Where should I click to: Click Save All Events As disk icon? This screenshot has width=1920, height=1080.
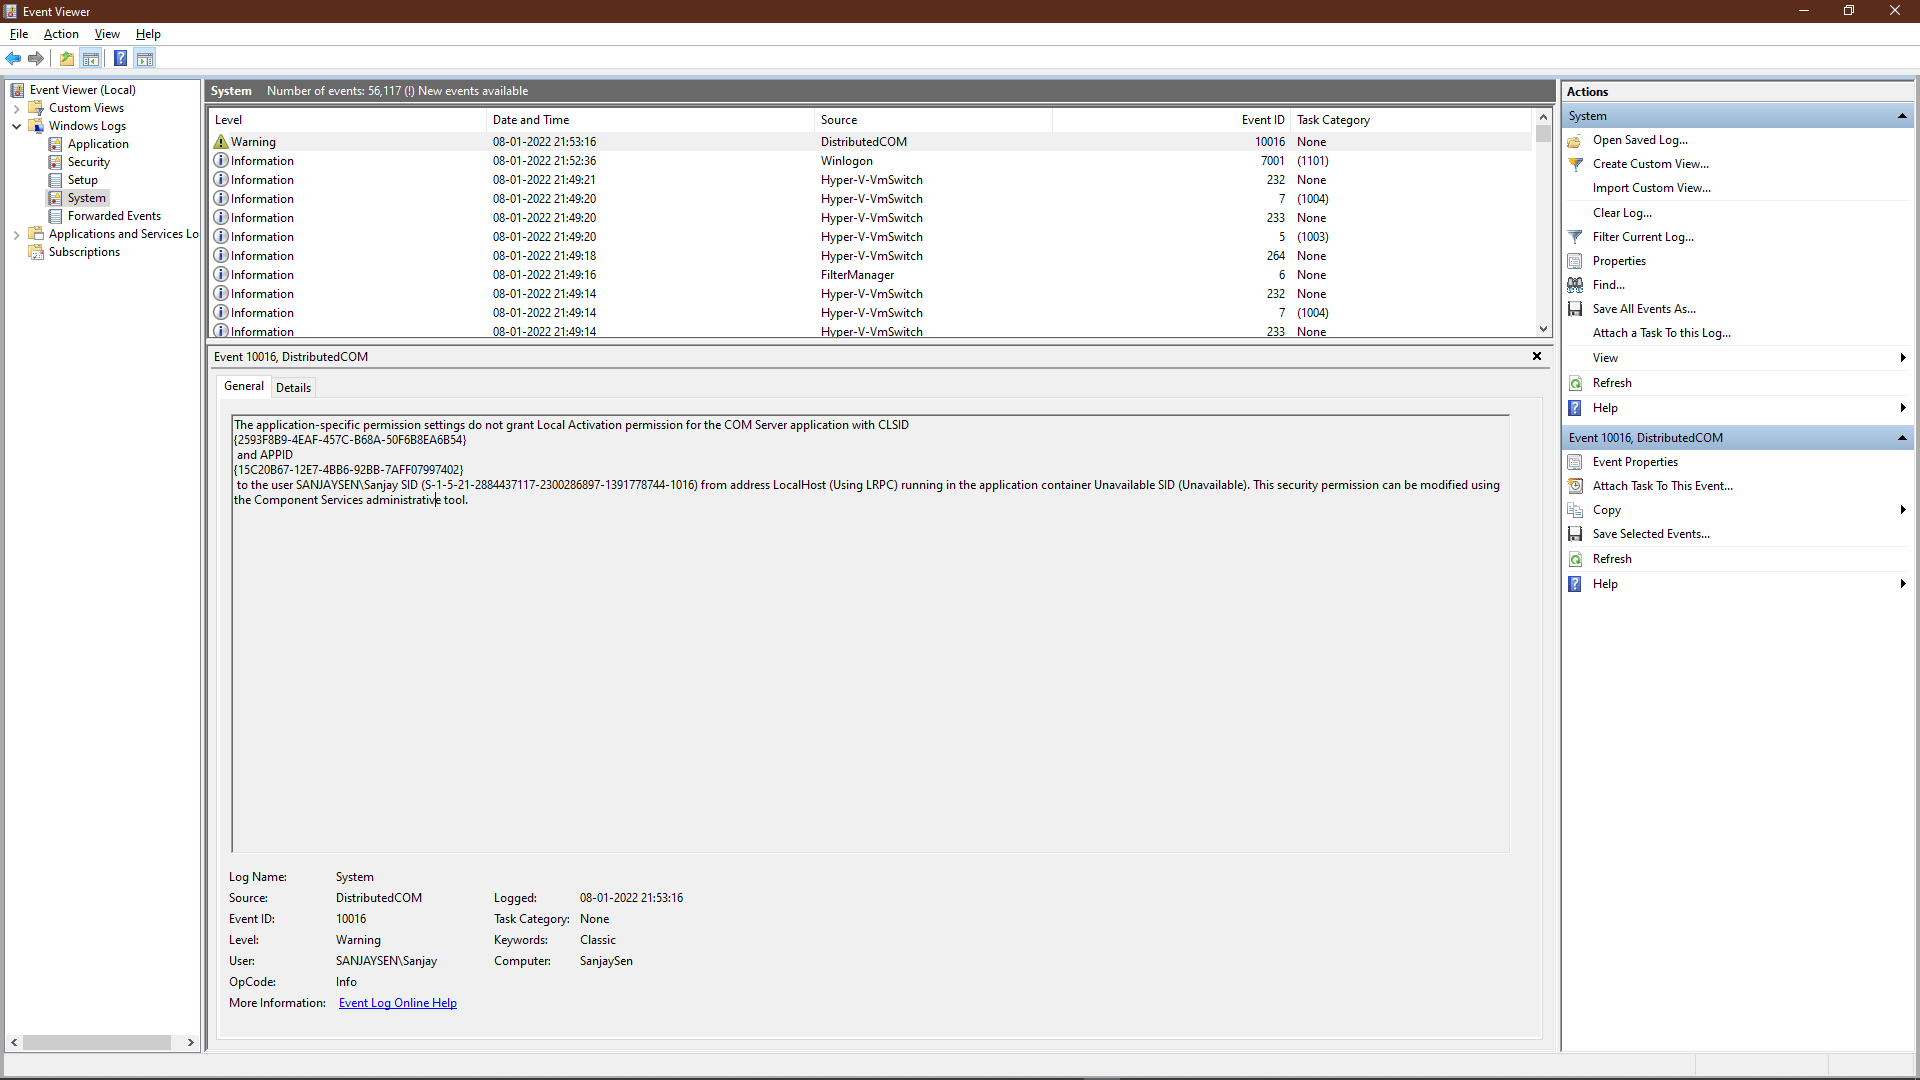pos(1575,309)
